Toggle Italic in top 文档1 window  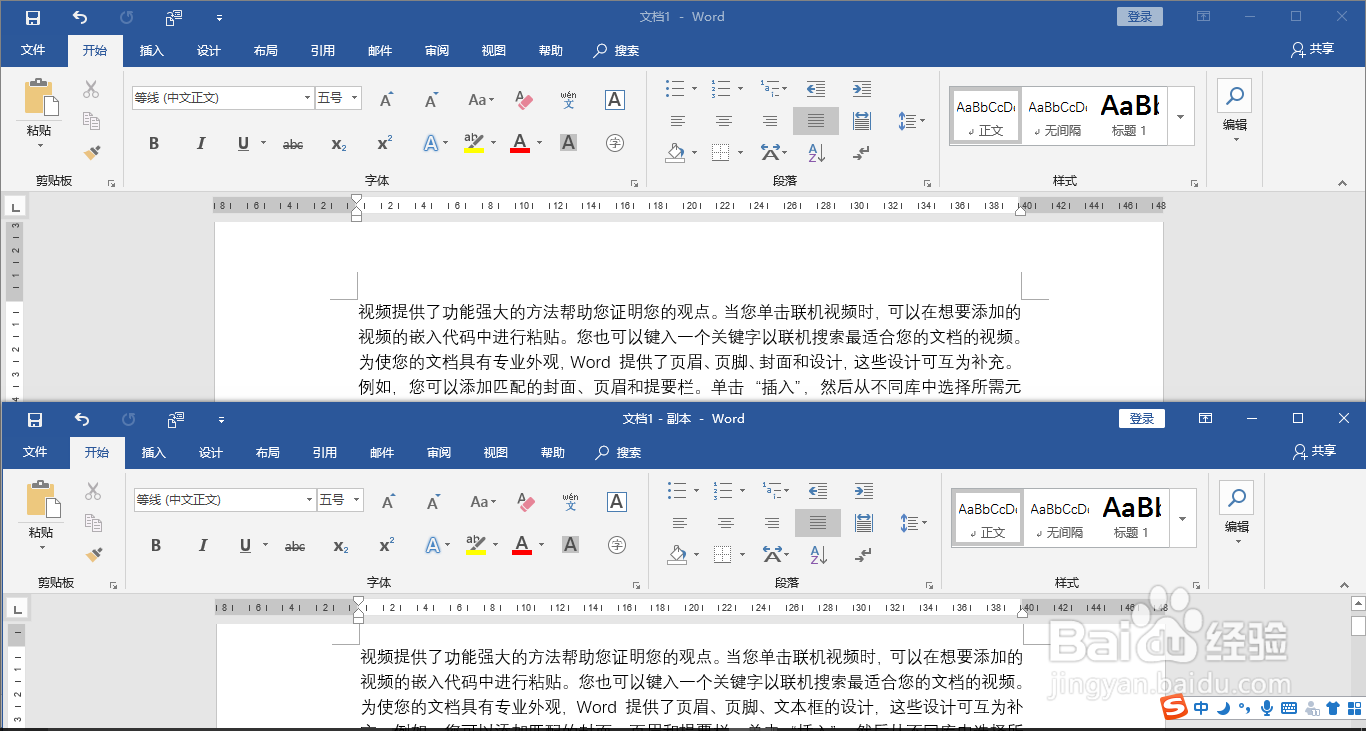tap(200, 143)
